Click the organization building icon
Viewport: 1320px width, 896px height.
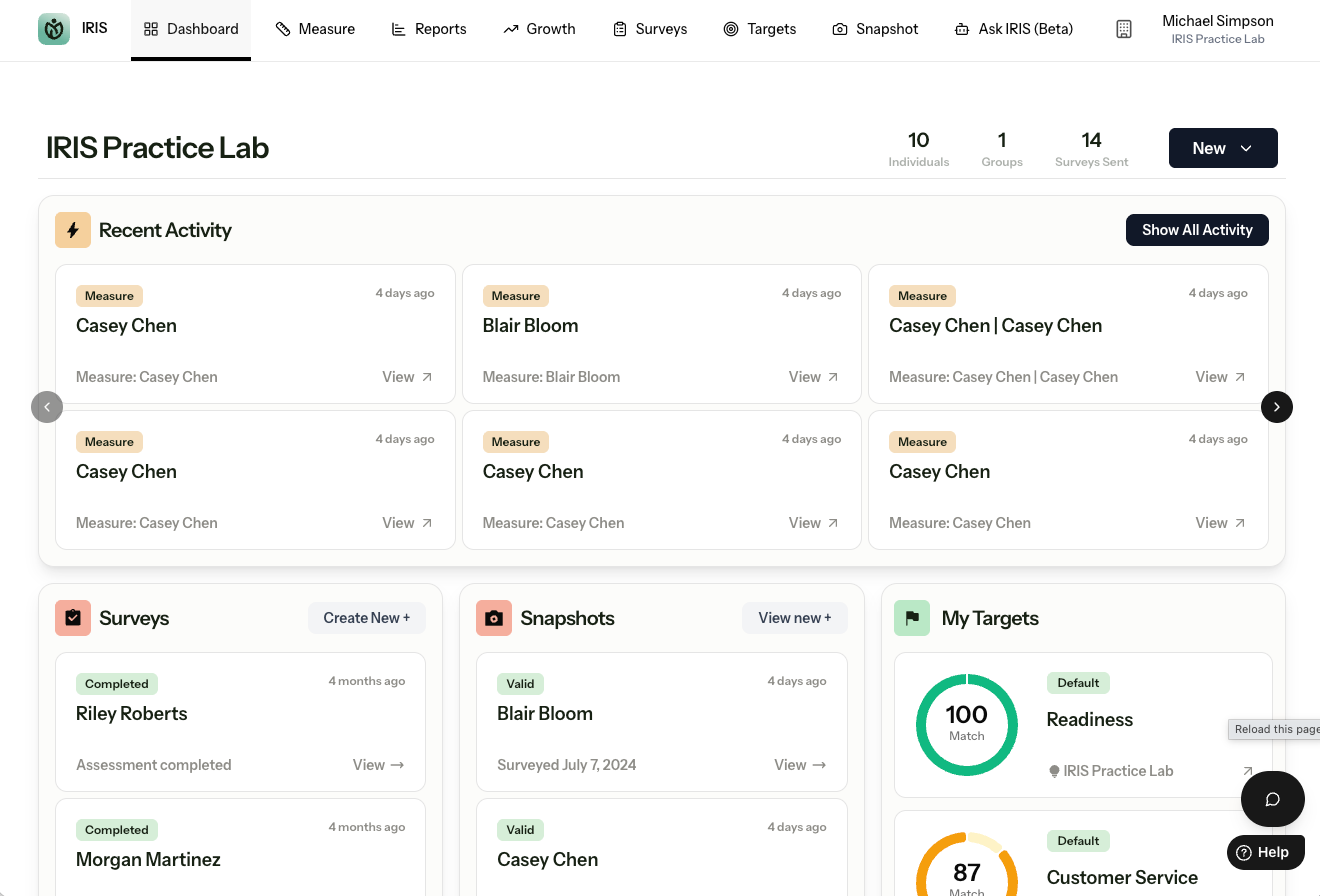coord(1124,29)
